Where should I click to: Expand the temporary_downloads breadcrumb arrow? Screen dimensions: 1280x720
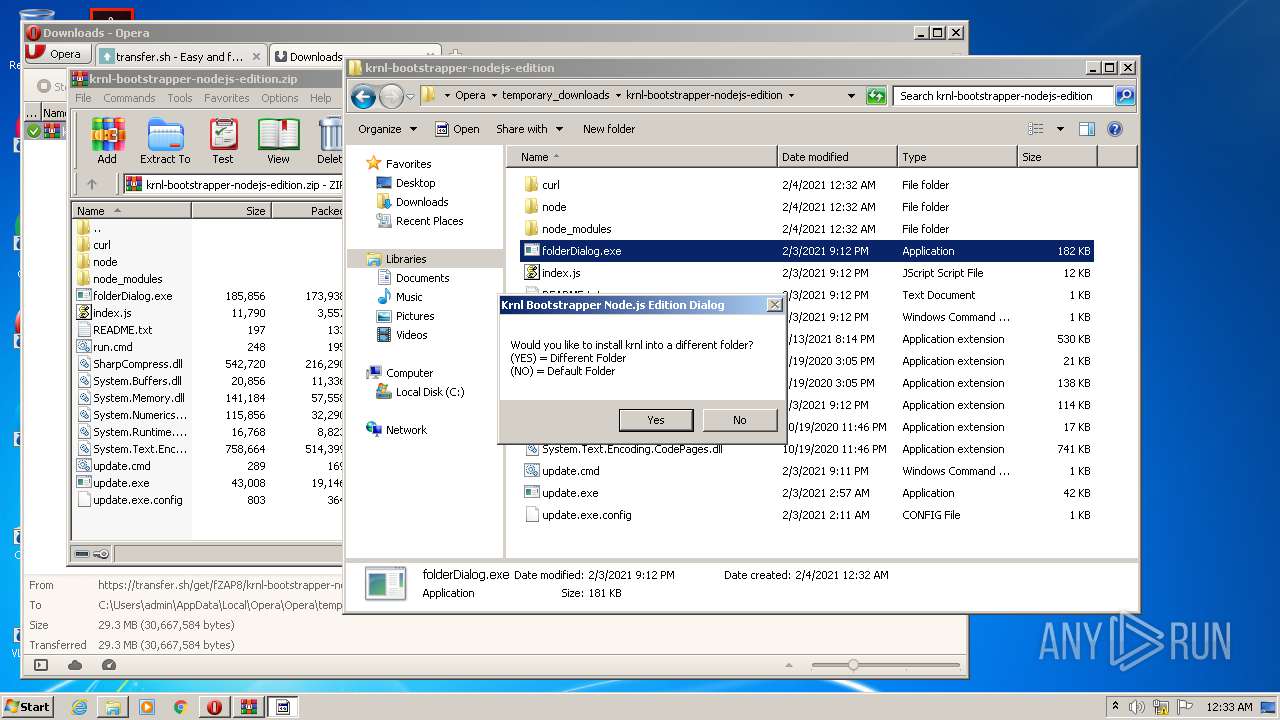tap(617, 96)
